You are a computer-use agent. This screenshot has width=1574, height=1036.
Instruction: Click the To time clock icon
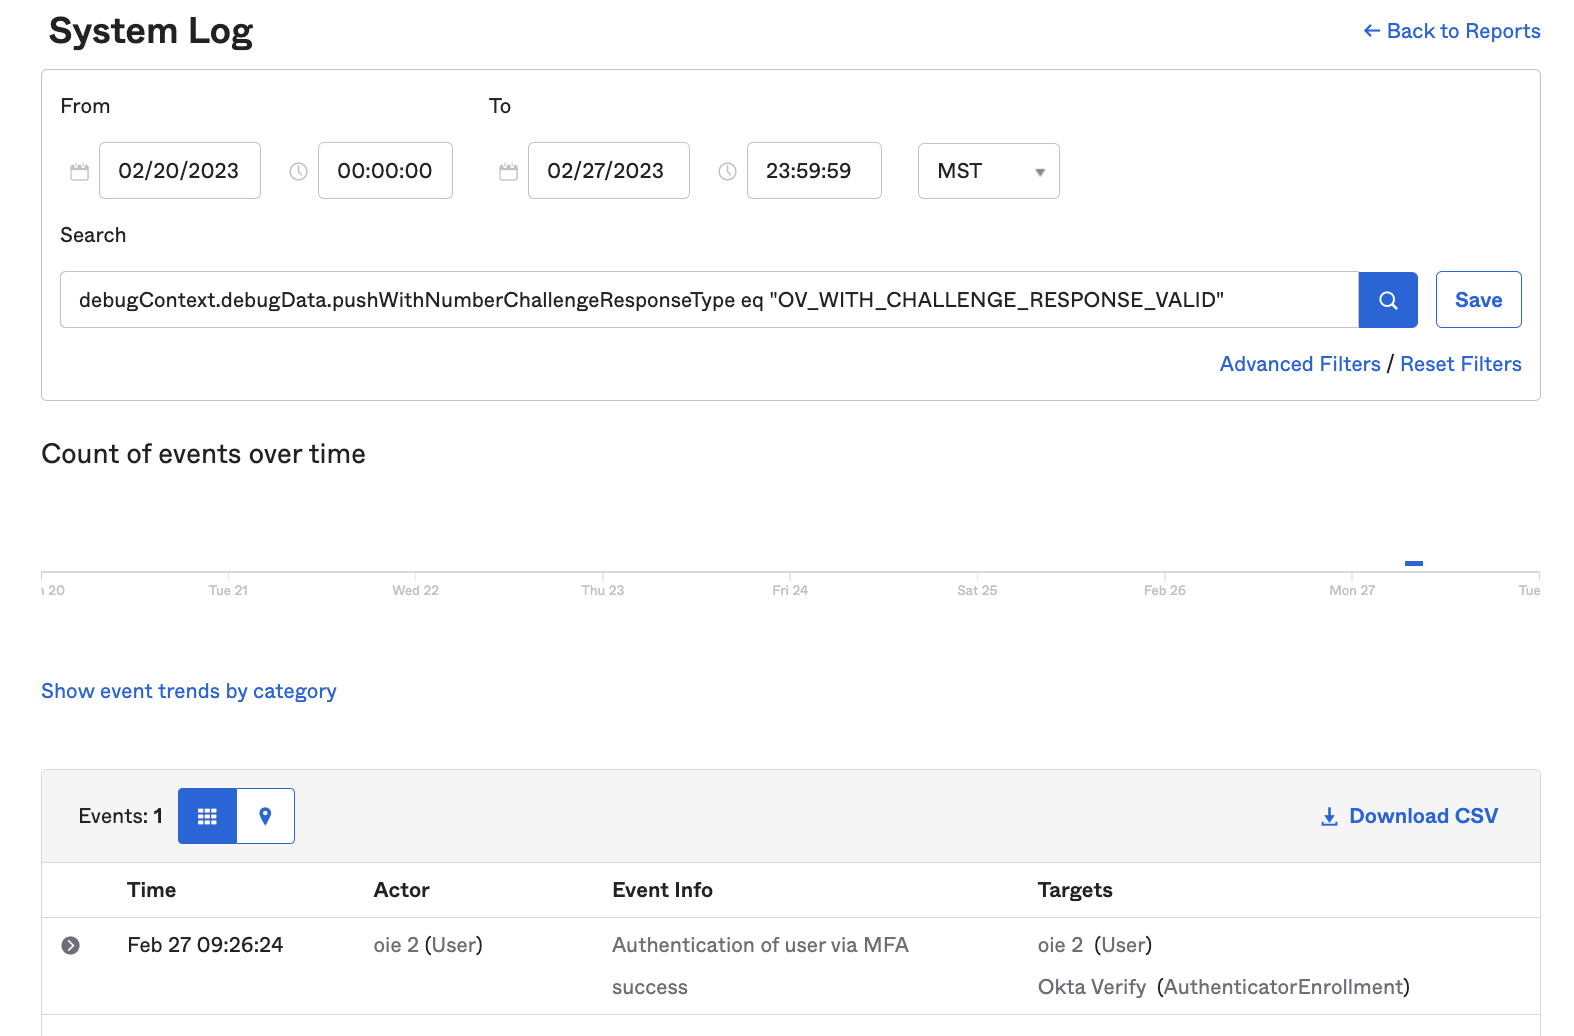coord(727,172)
